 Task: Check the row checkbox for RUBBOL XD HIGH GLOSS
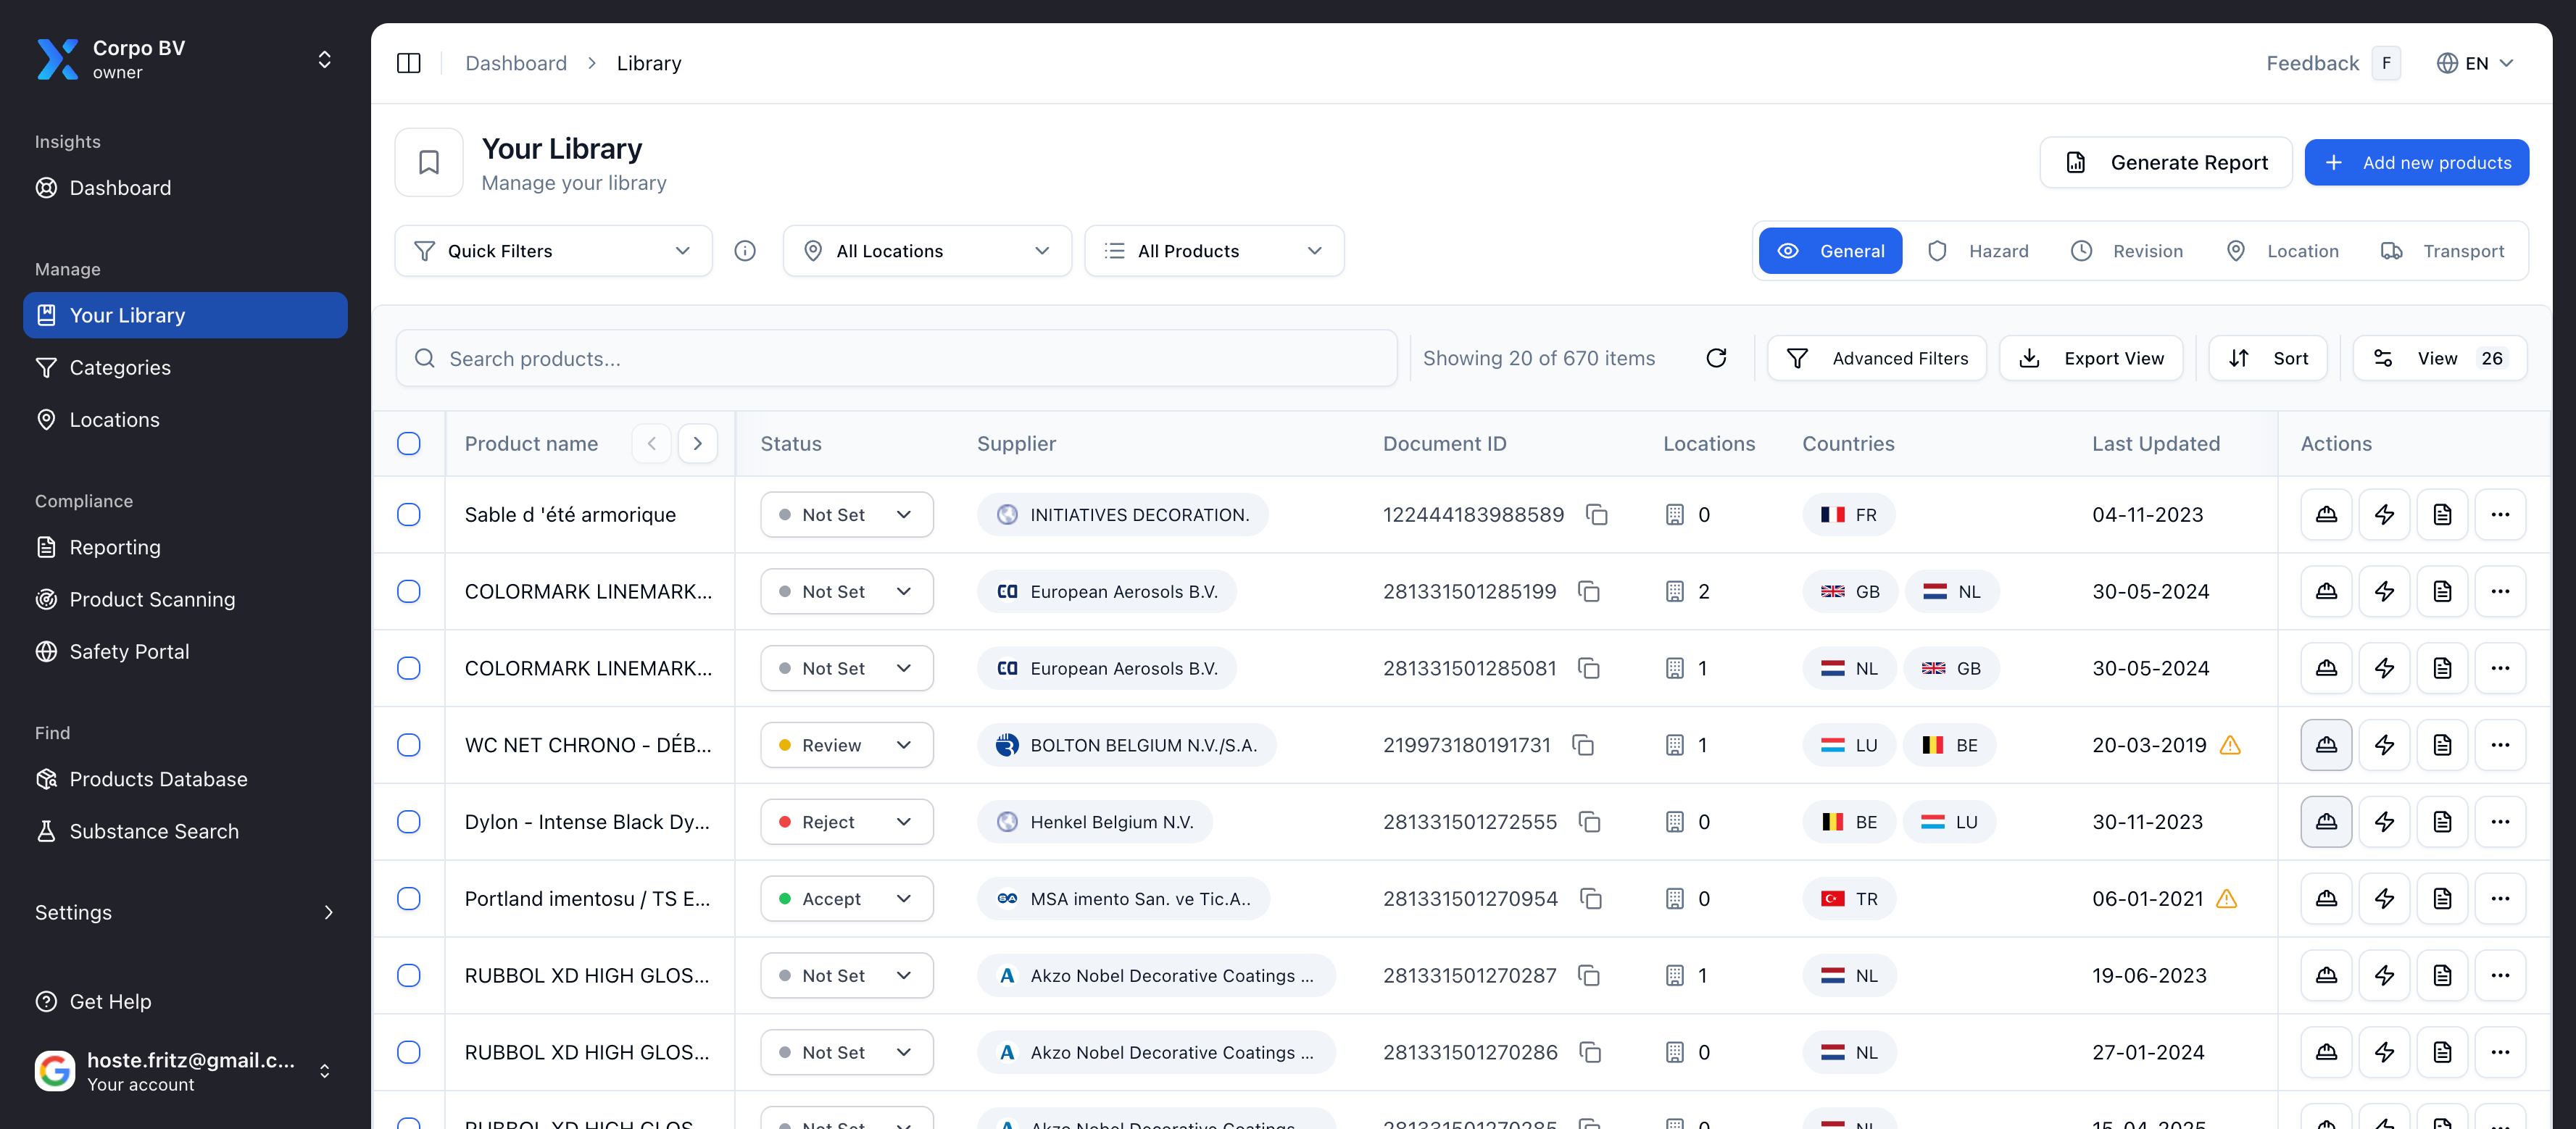[x=409, y=975]
